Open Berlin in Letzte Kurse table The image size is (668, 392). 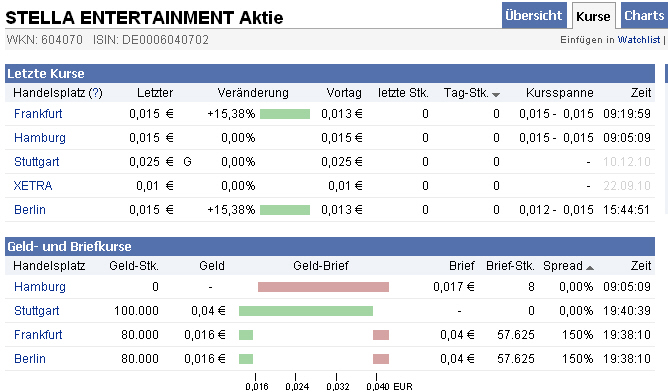(30, 210)
